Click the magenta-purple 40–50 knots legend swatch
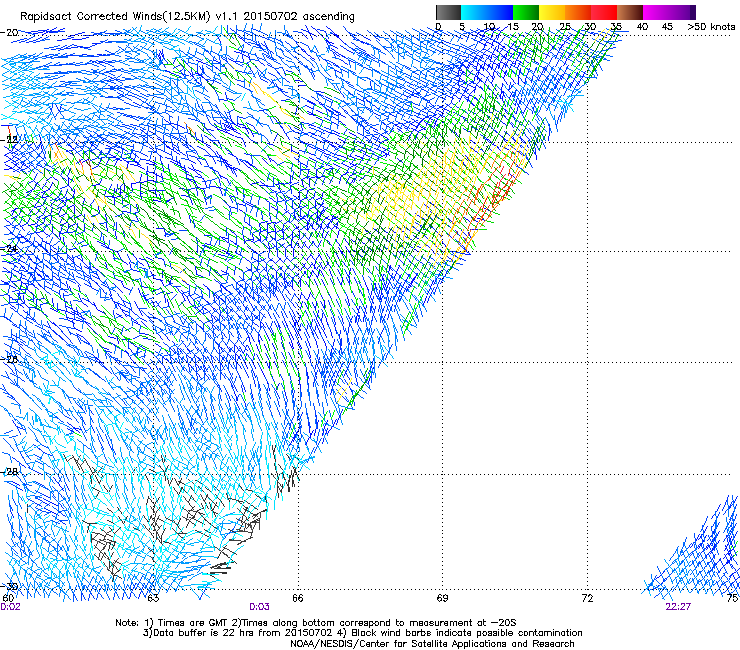 [669, 12]
